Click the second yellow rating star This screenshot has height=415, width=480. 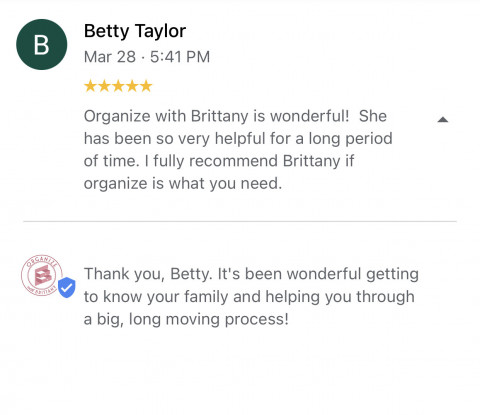coord(104,86)
